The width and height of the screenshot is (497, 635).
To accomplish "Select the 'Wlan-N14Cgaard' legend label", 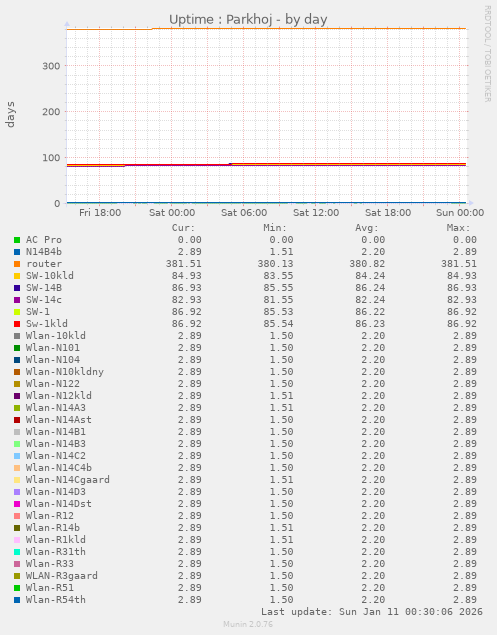I will (x=68, y=480).
